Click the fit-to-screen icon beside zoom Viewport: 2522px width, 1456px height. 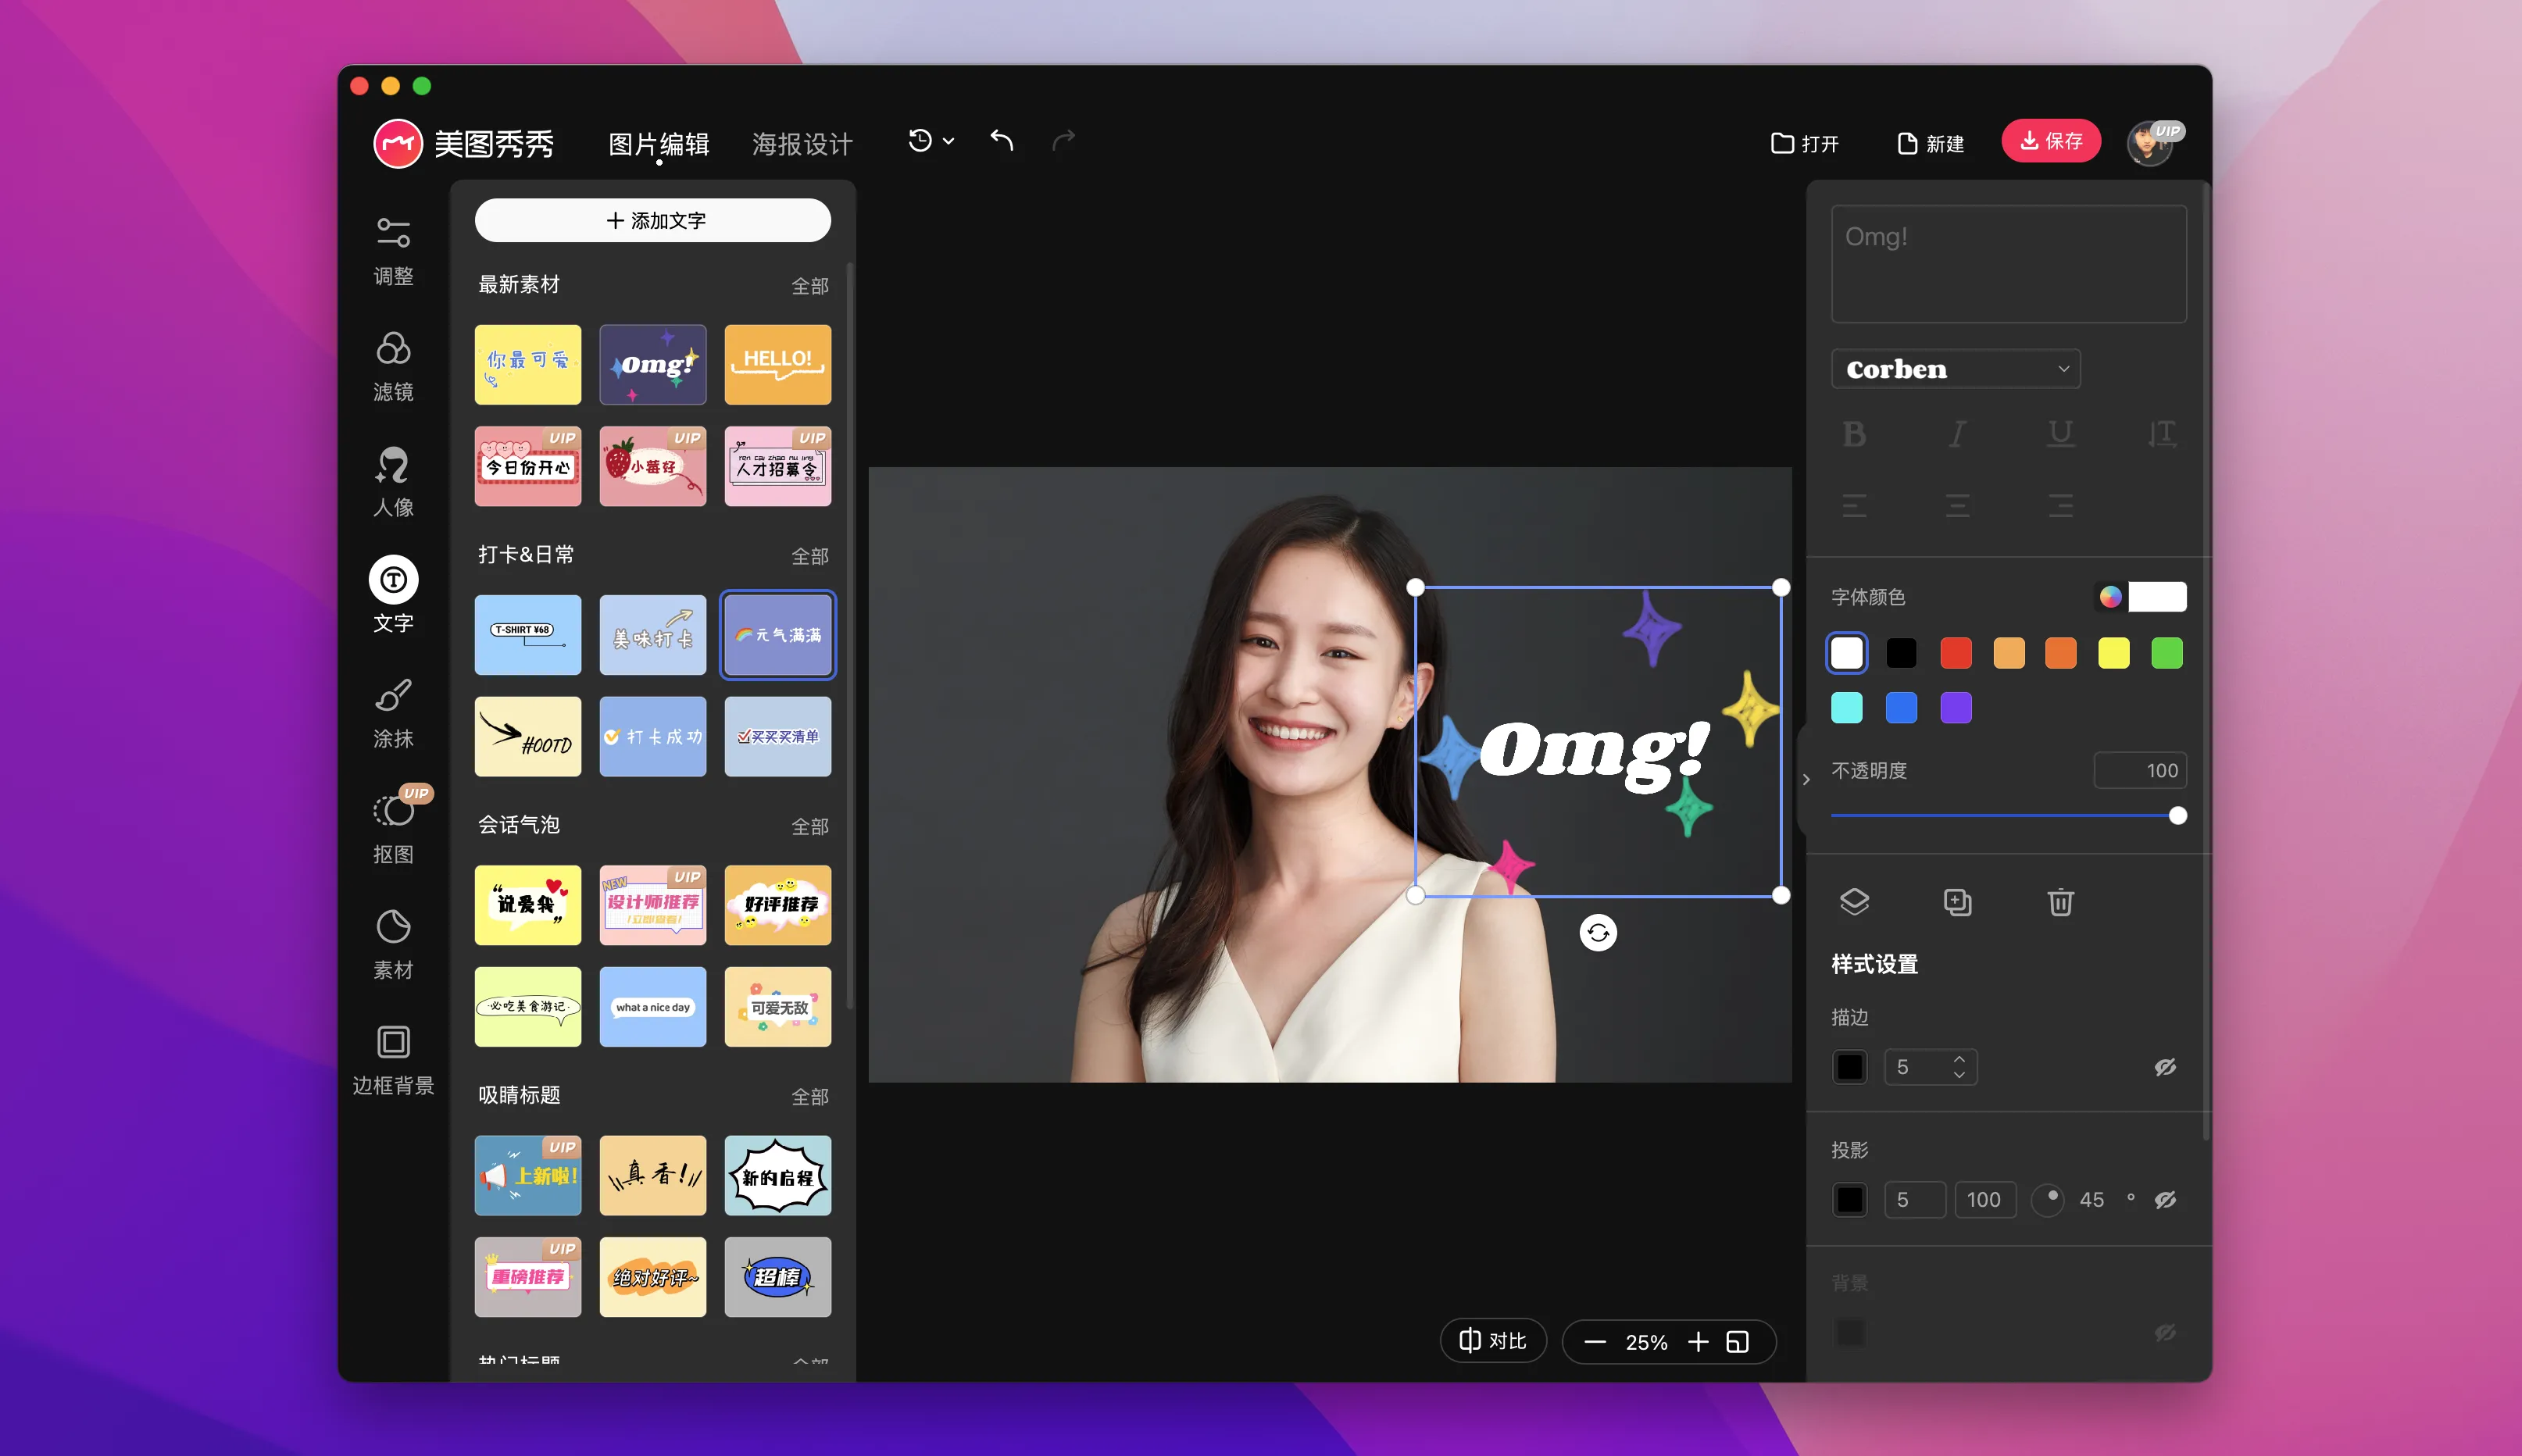(x=1738, y=1342)
